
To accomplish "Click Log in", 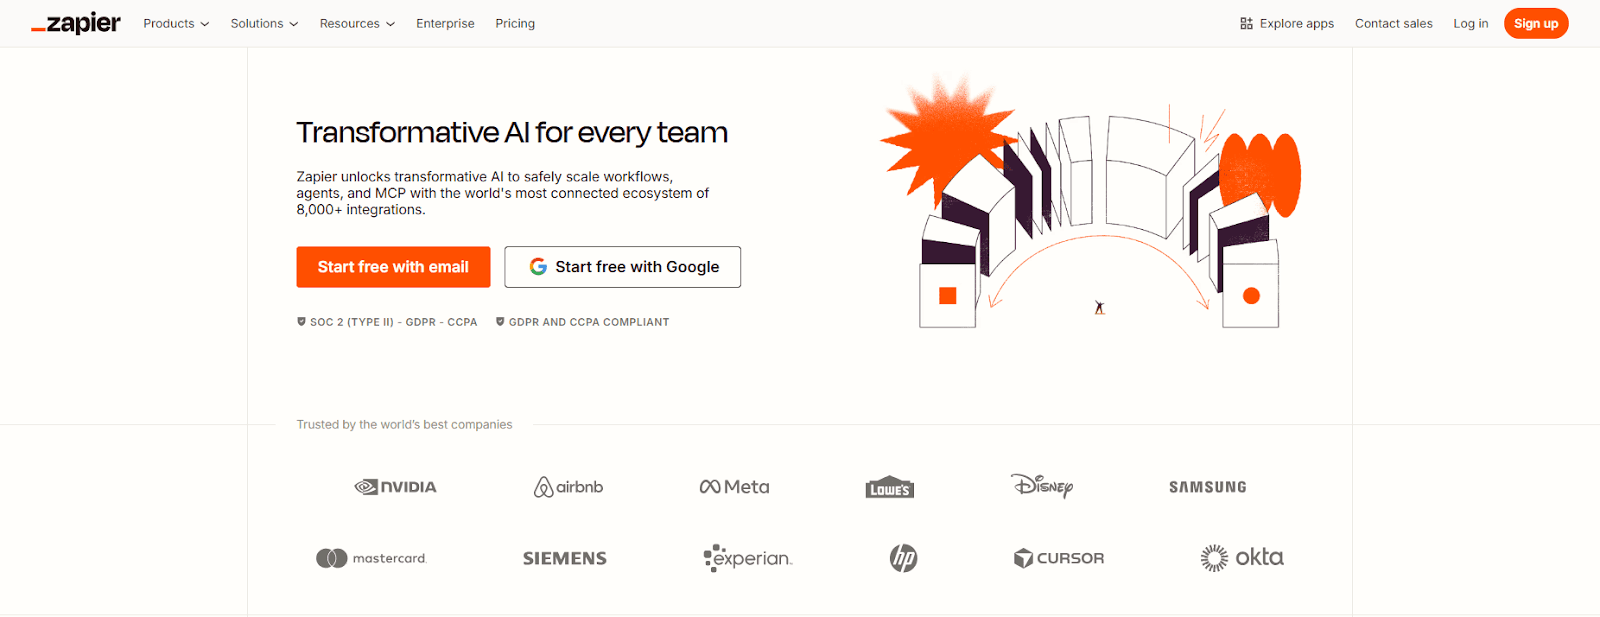I will click(x=1470, y=23).
